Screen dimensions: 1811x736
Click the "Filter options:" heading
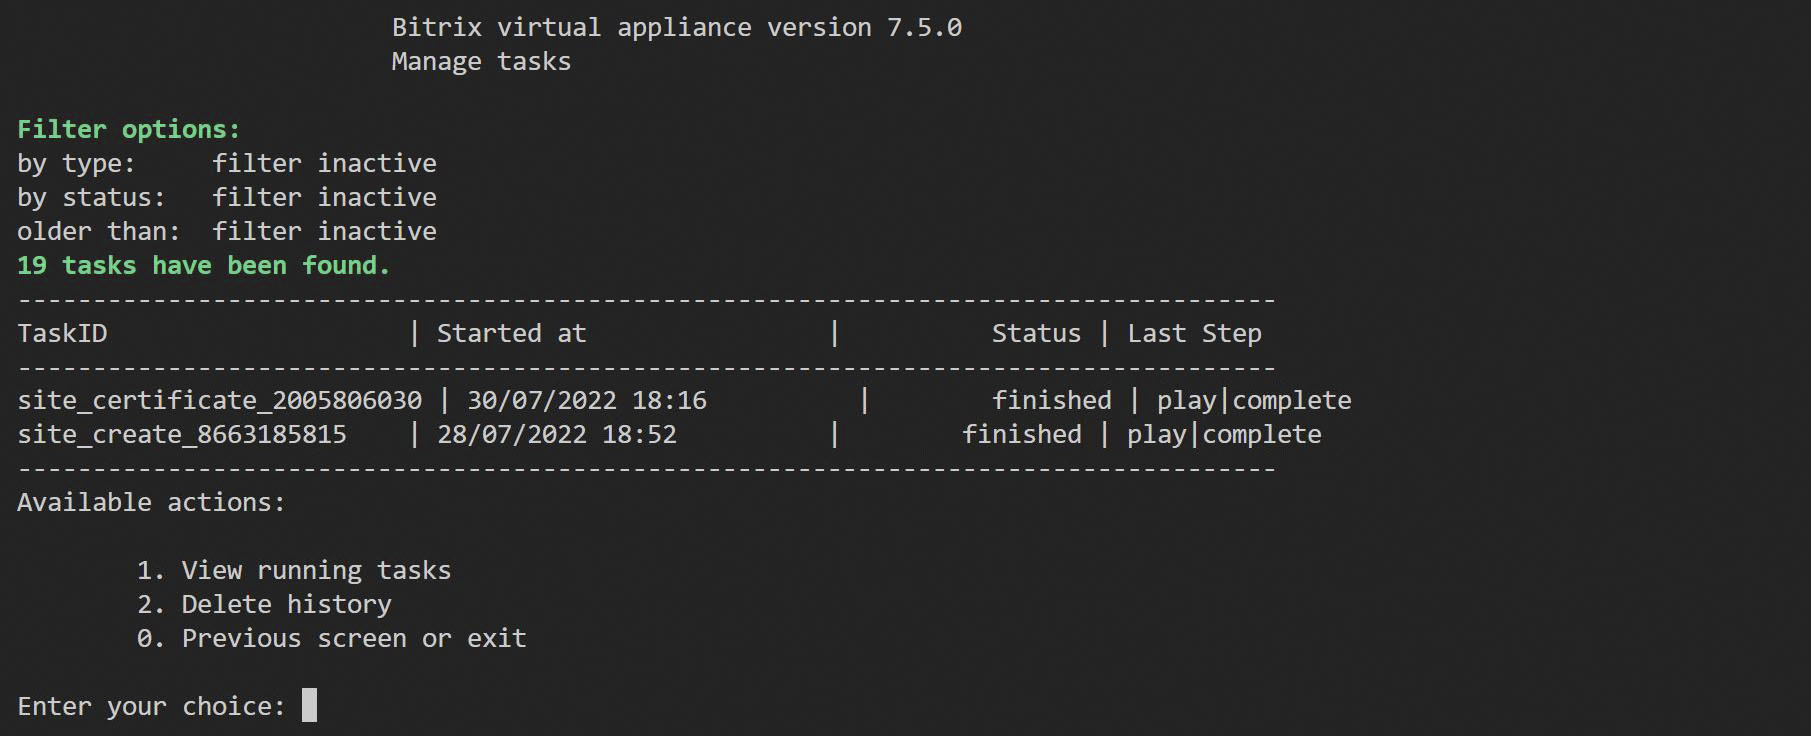128,130
